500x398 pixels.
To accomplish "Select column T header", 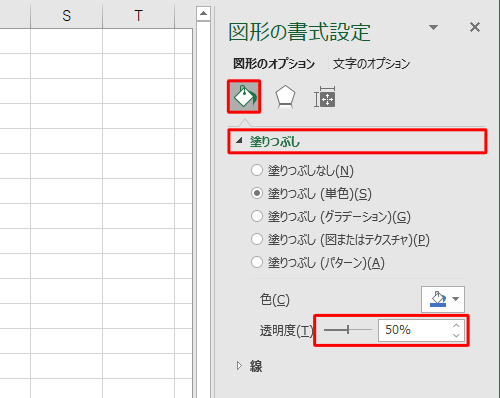I will tap(138, 15).
